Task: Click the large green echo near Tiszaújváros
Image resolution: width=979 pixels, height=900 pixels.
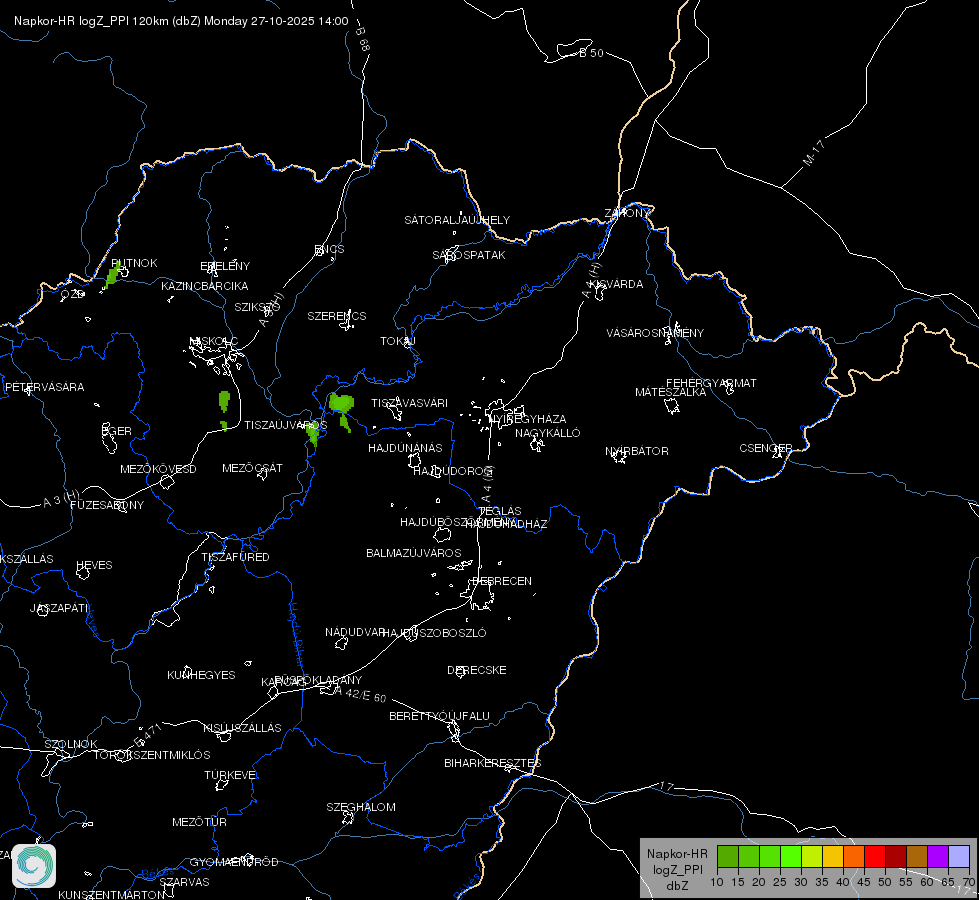Action: pyautogui.click(x=342, y=403)
